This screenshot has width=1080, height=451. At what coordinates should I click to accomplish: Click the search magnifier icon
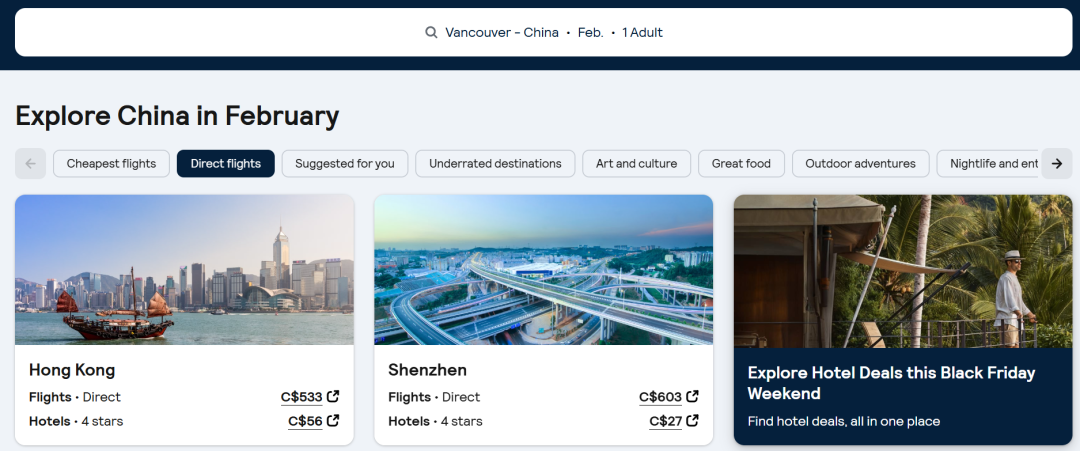pos(431,33)
